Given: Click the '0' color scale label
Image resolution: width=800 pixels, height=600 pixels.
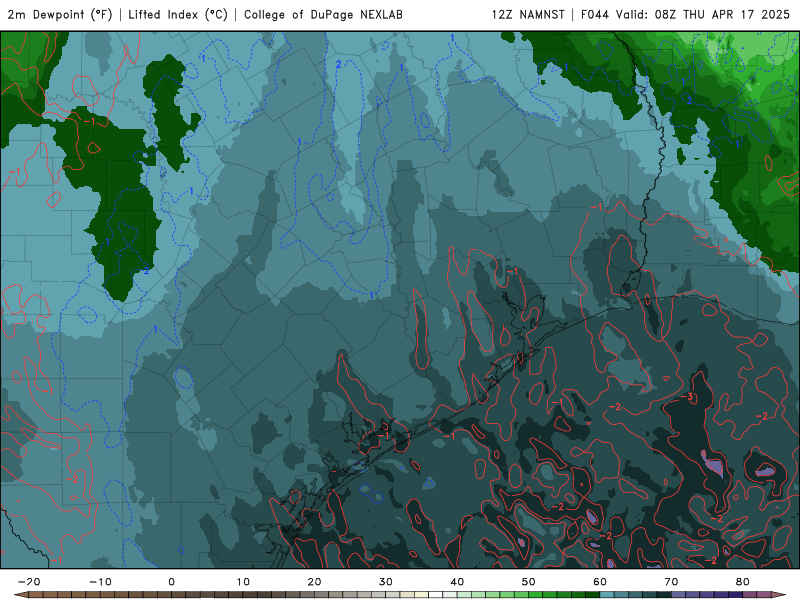Looking at the screenshot, I should coord(171,582).
